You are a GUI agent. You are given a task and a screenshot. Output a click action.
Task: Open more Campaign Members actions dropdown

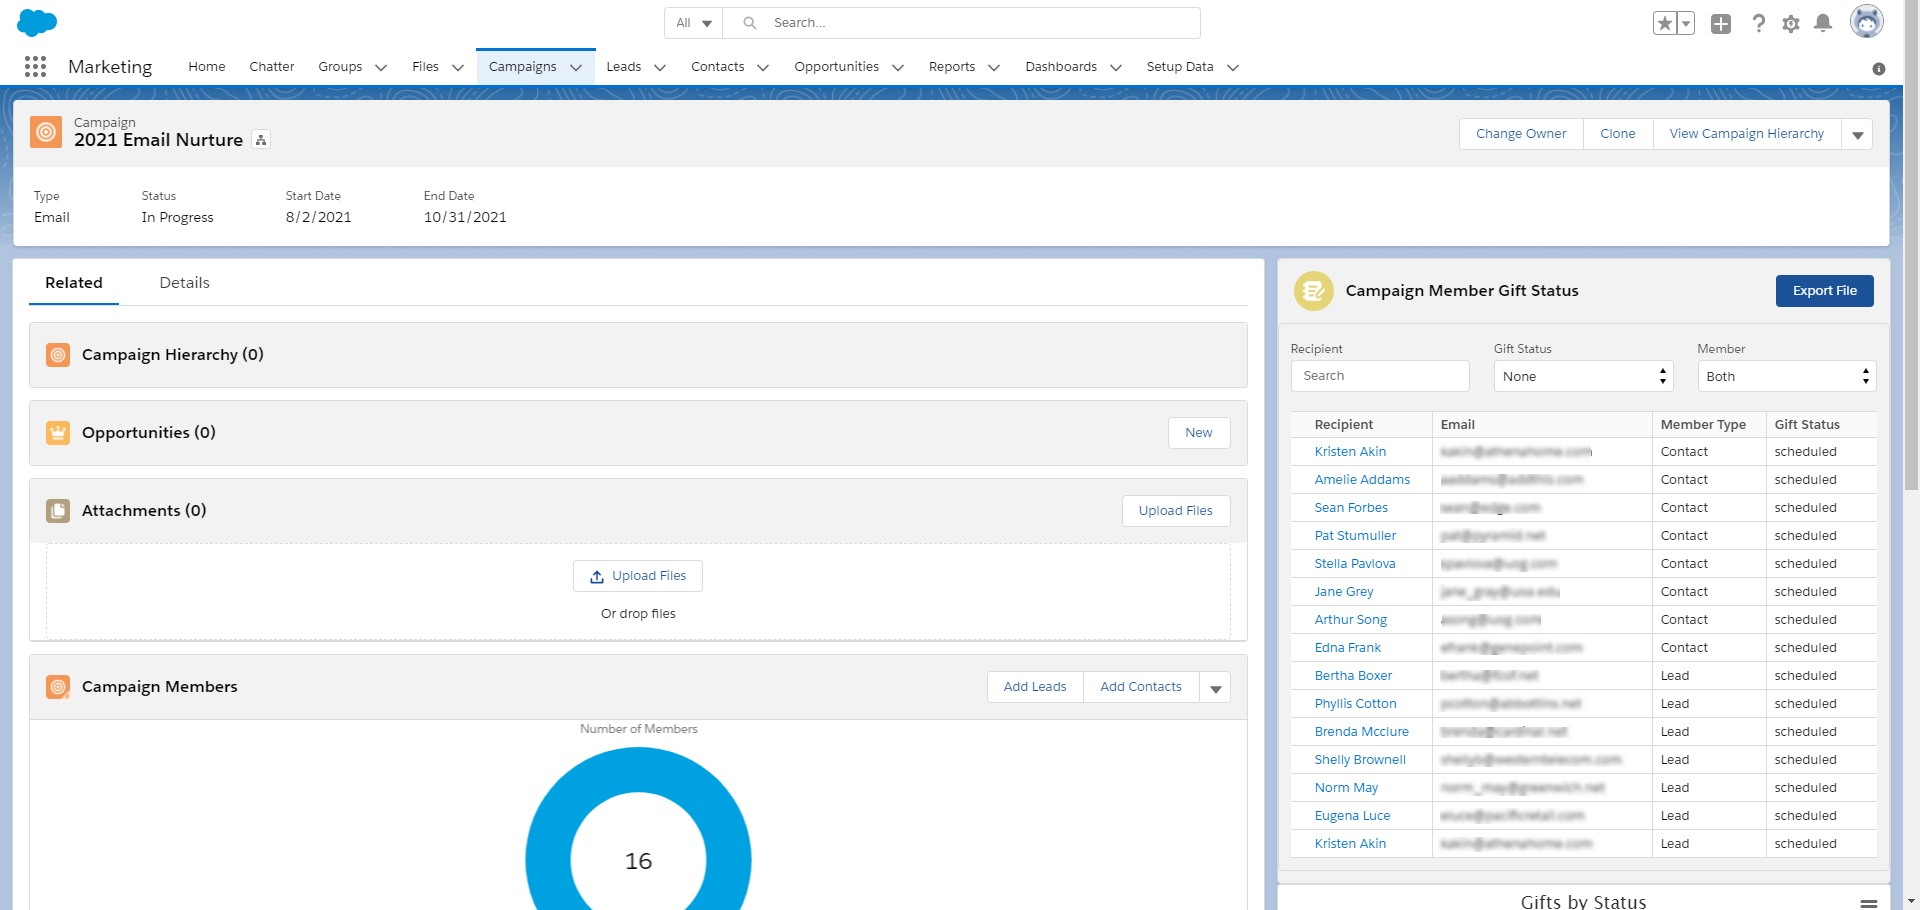1215,687
